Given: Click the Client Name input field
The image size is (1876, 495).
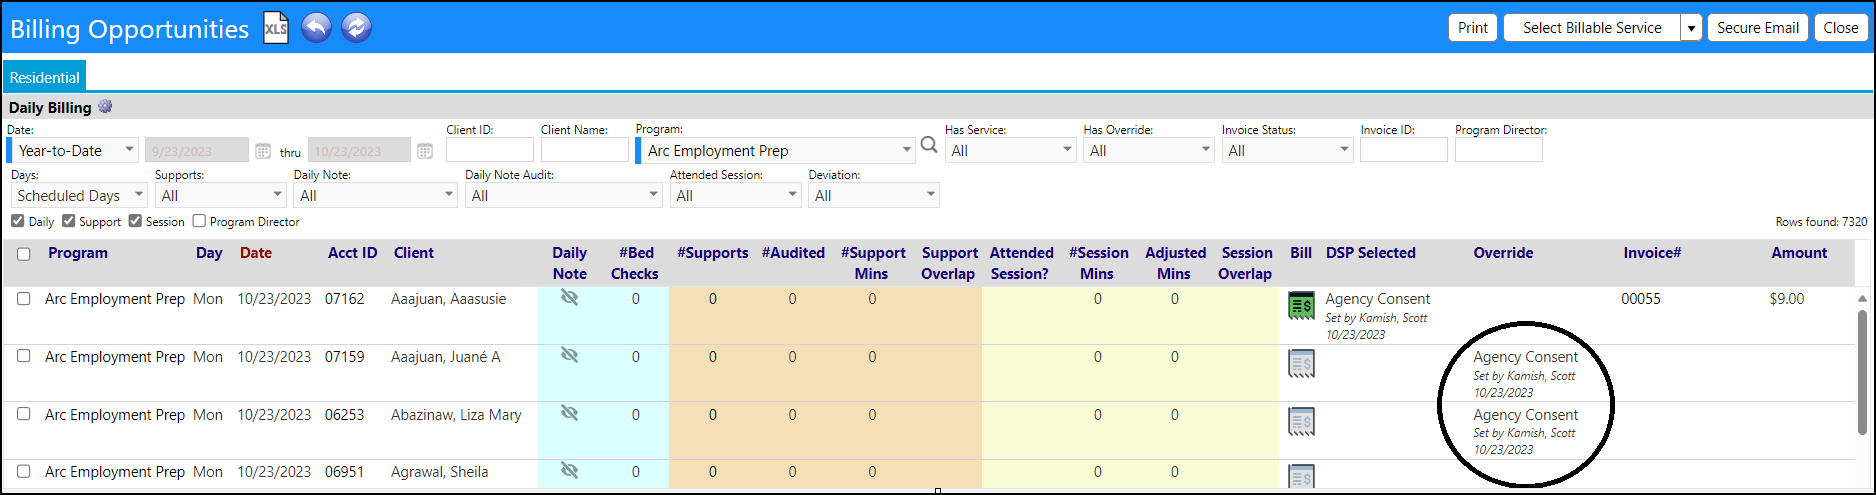Looking at the screenshot, I should coord(585,150).
